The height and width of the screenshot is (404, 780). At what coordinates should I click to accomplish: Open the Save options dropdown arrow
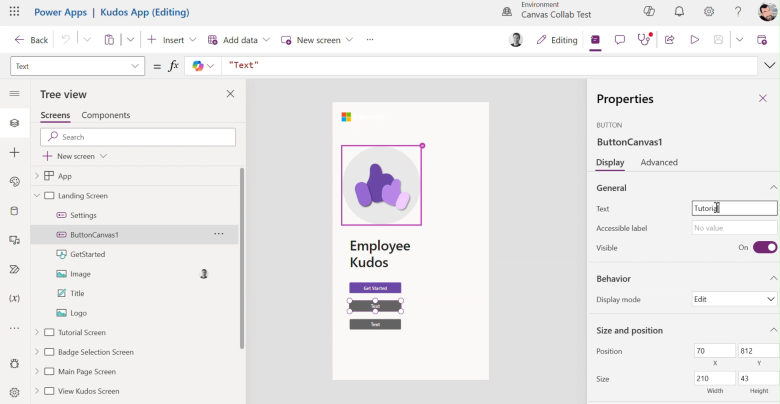click(x=740, y=40)
